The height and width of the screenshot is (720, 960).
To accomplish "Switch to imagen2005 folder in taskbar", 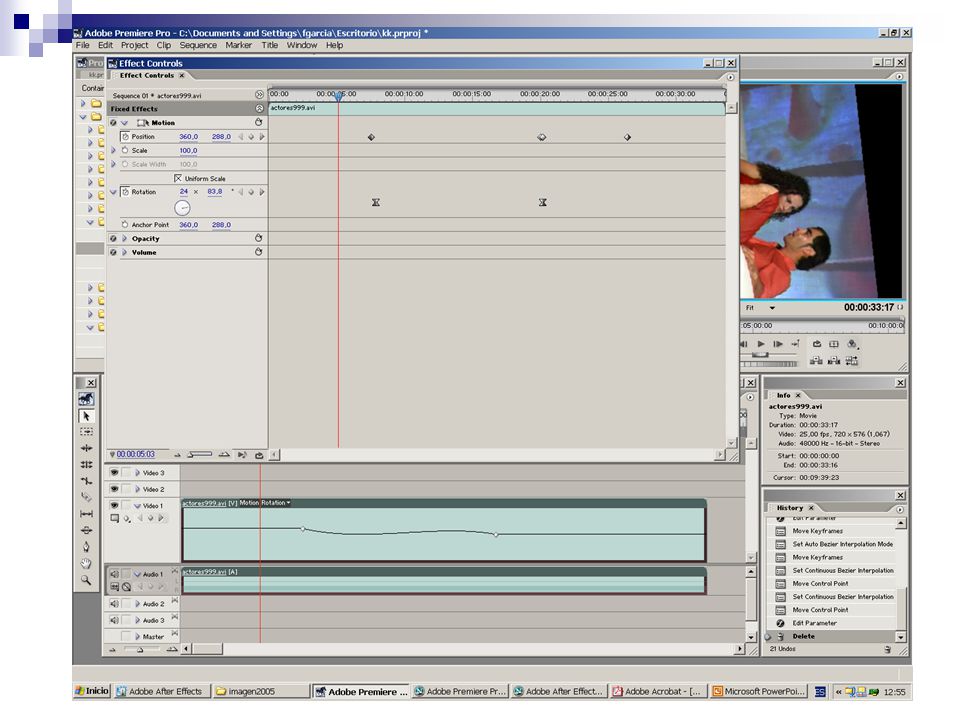I will pyautogui.click(x=261, y=691).
